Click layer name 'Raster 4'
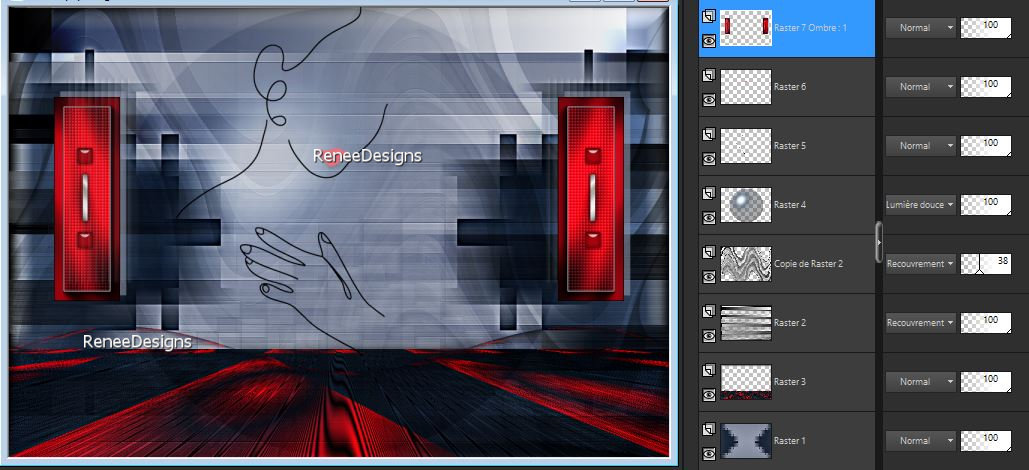The height and width of the screenshot is (470, 1029). tap(790, 205)
